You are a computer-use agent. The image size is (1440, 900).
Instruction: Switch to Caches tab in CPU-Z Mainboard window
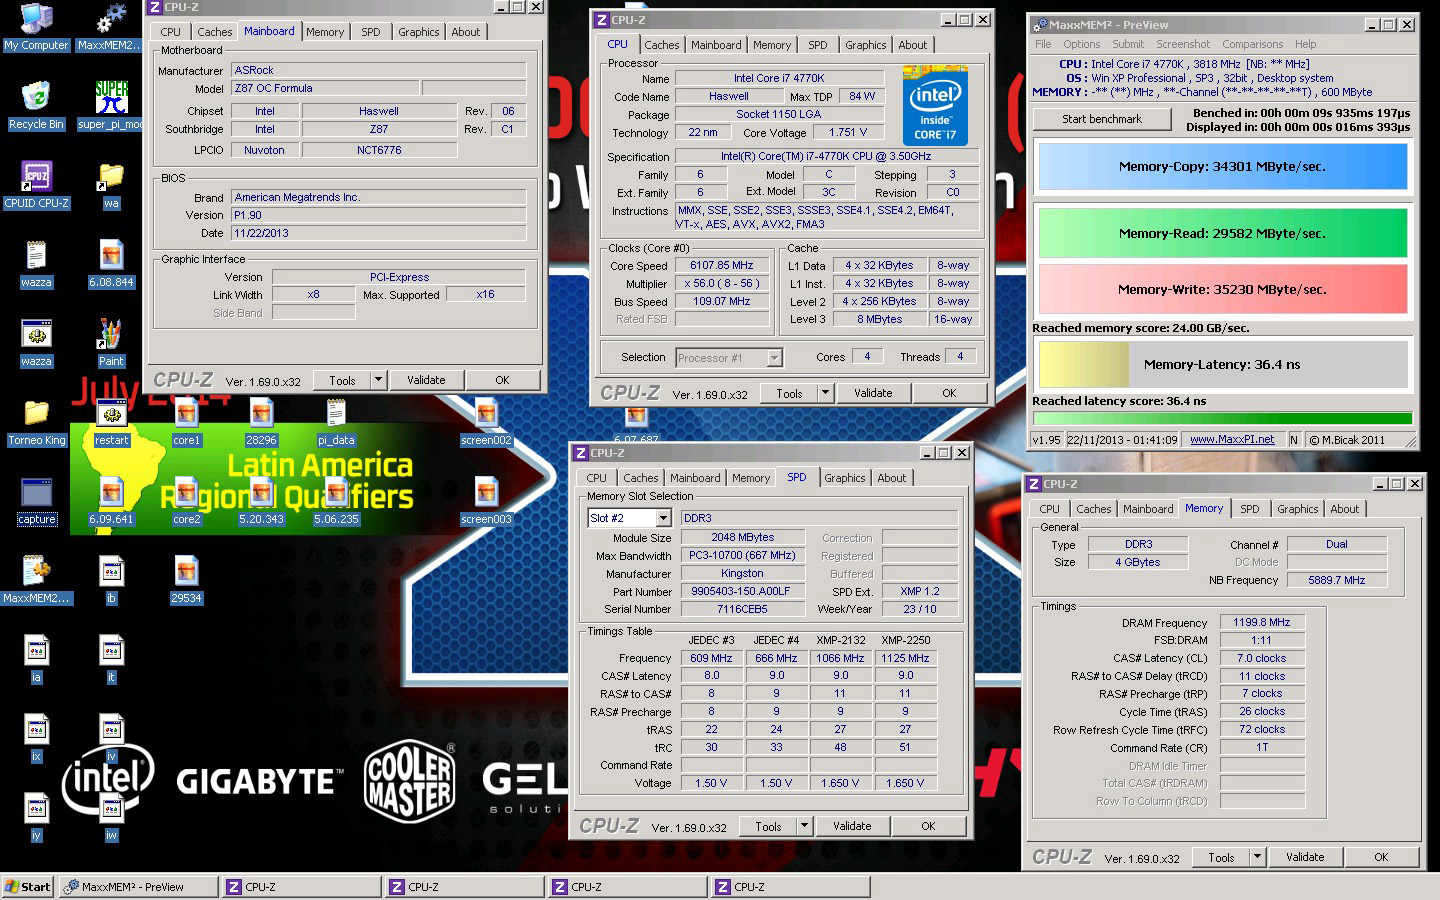tap(215, 32)
